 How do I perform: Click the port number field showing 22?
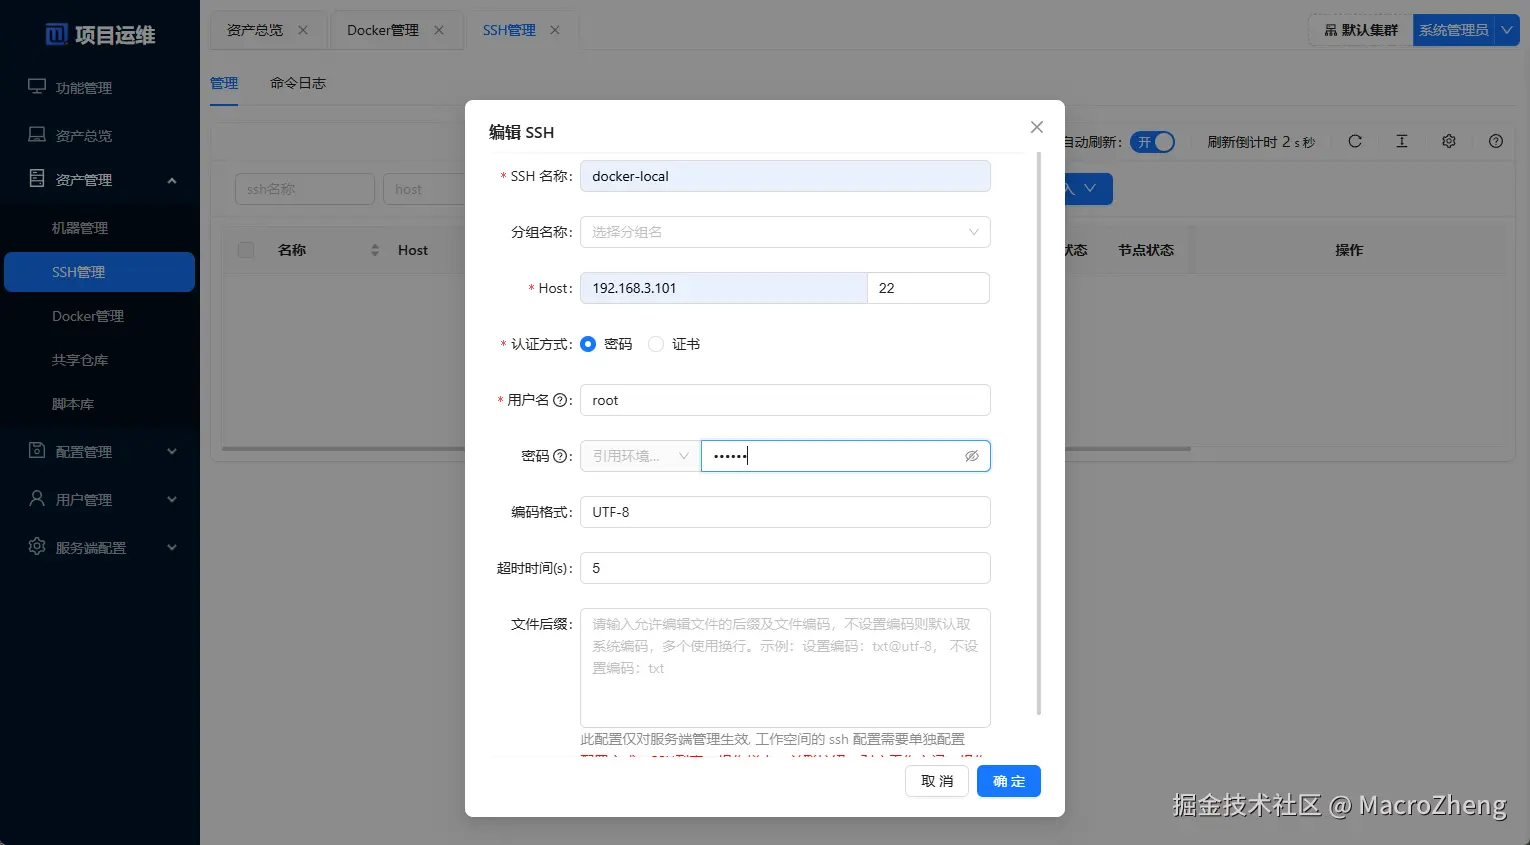click(928, 288)
